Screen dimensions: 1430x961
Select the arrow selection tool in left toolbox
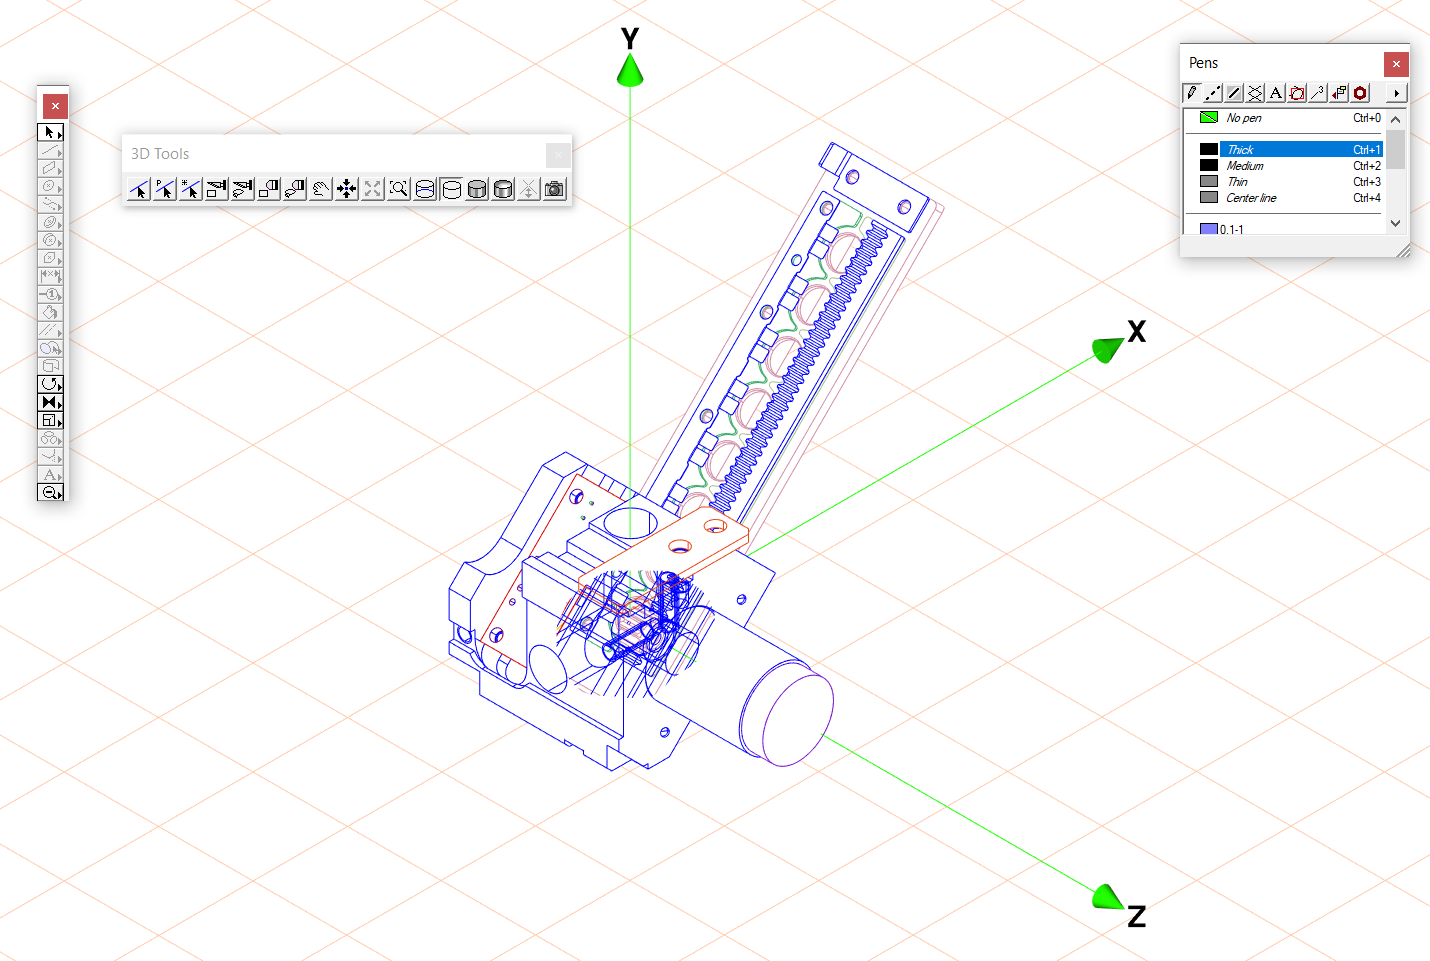click(x=48, y=132)
